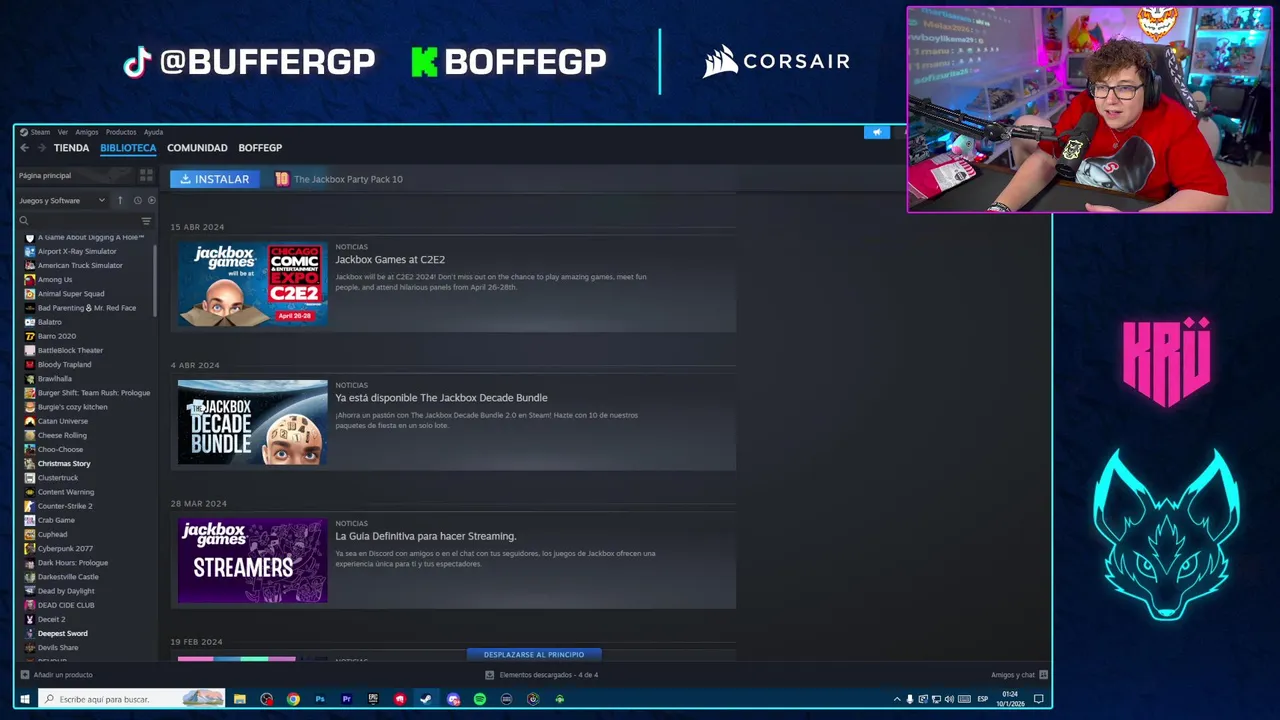The width and height of the screenshot is (1280, 720).
Task: Click the blue megaphone announcements button
Action: point(877,132)
